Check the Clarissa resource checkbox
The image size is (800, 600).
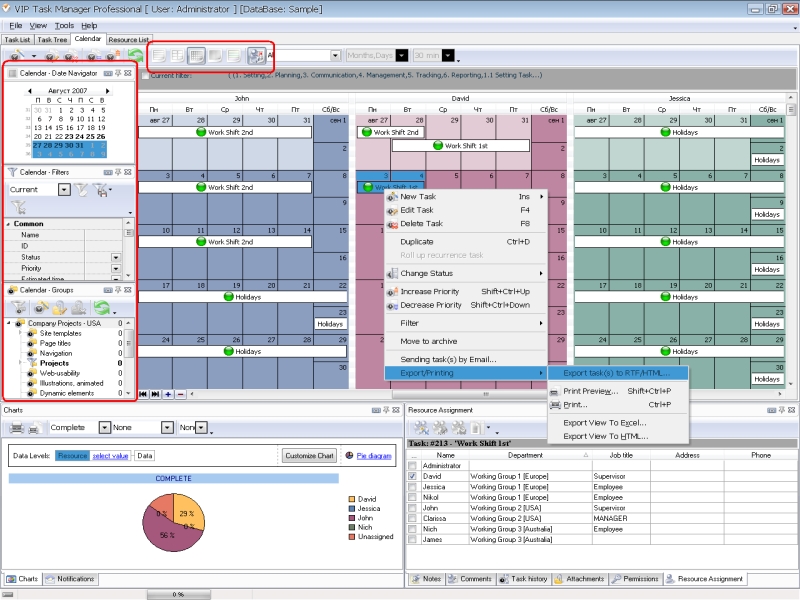pyautogui.click(x=412, y=518)
